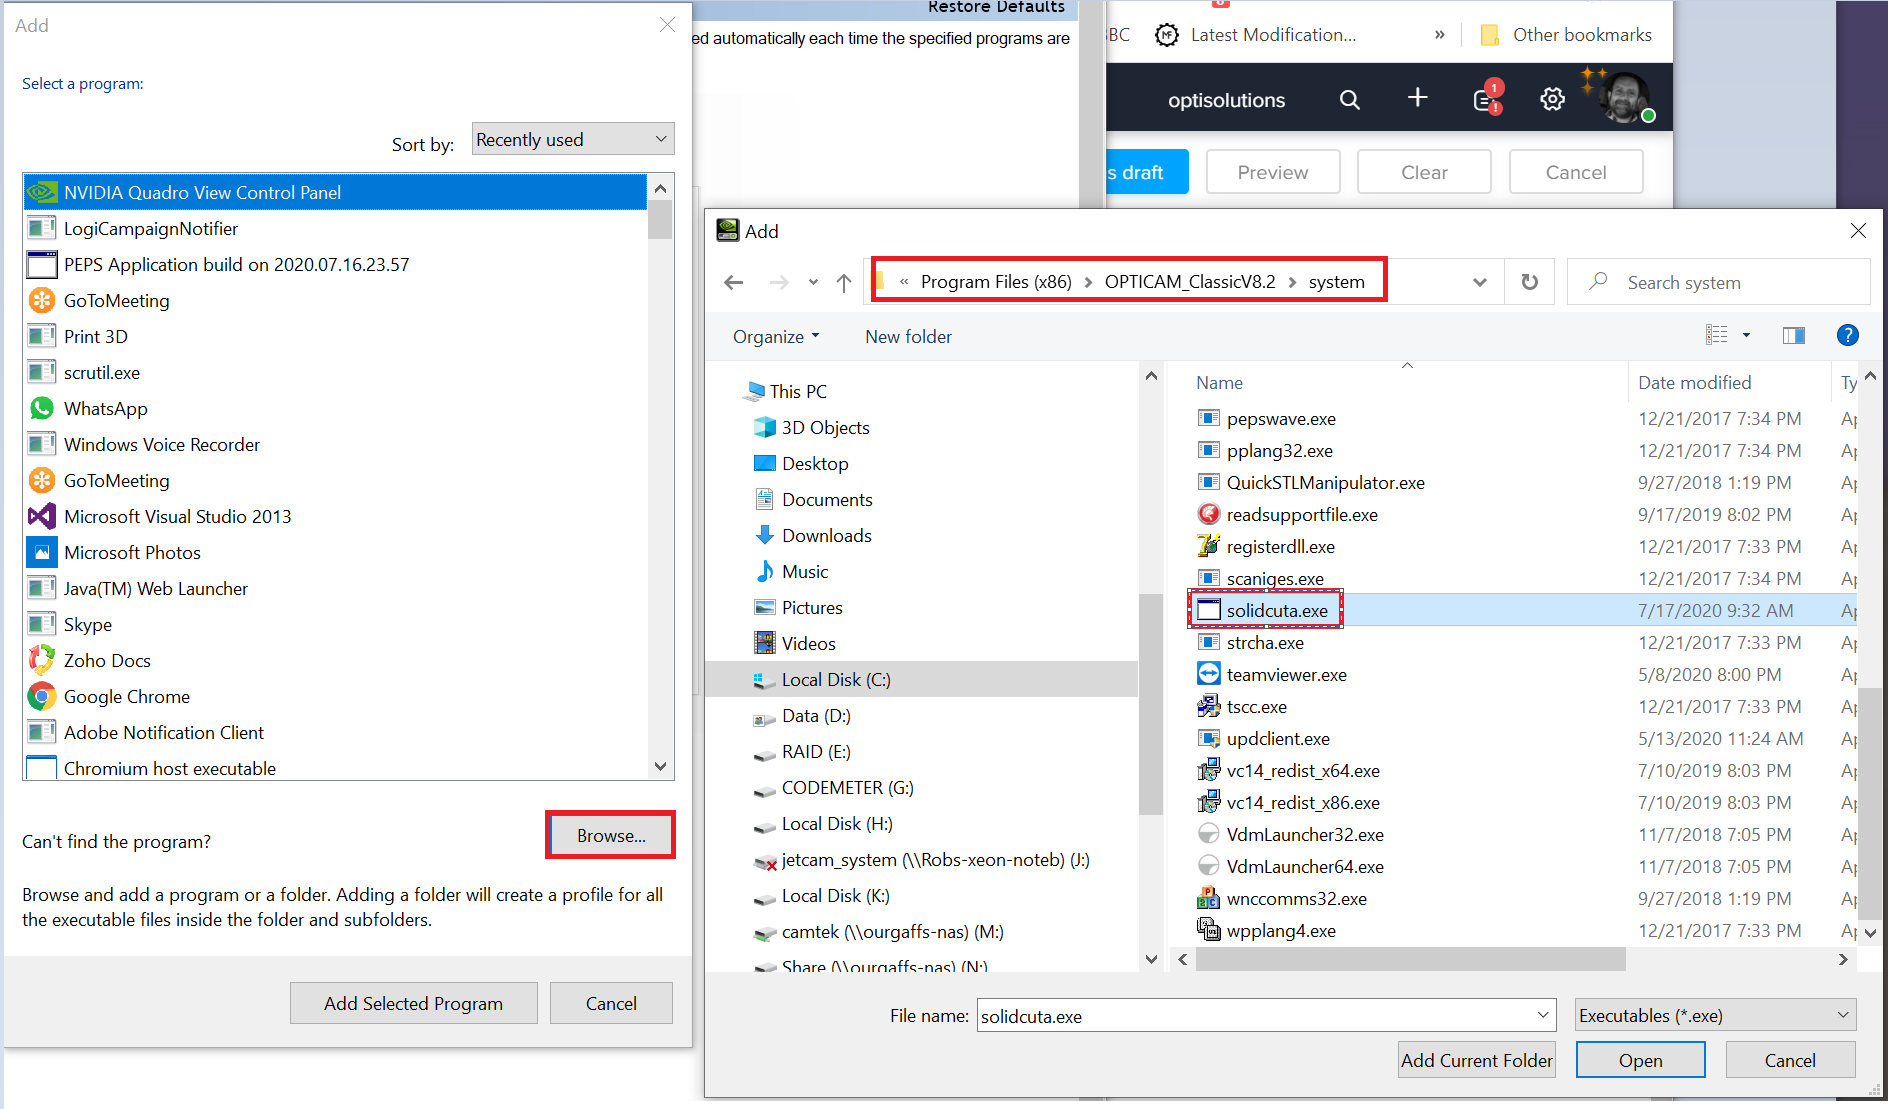
Task: Open the user profile avatar
Action: [x=1625, y=98]
